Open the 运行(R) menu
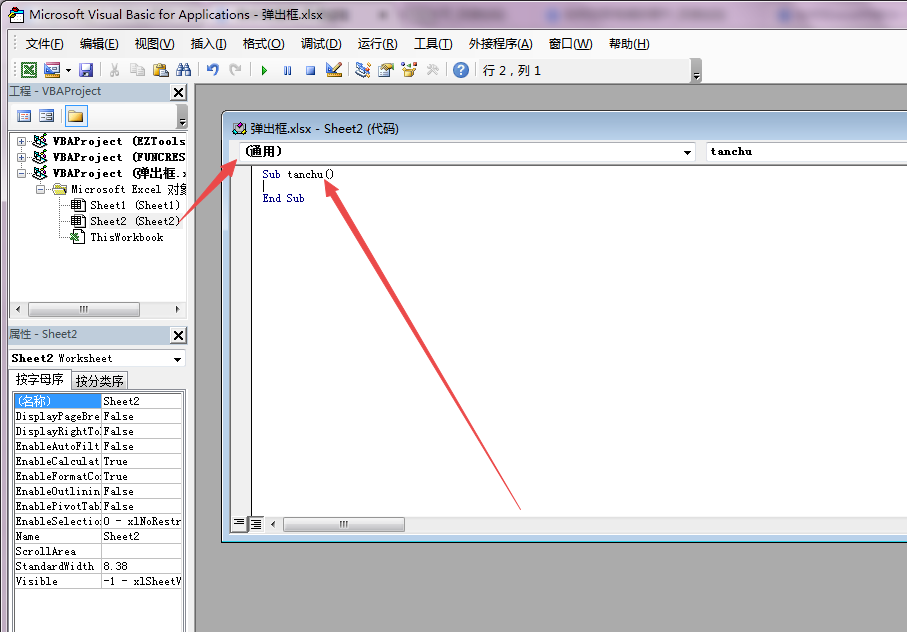The height and width of the screenshot is (632, 907). click(377, 44)
